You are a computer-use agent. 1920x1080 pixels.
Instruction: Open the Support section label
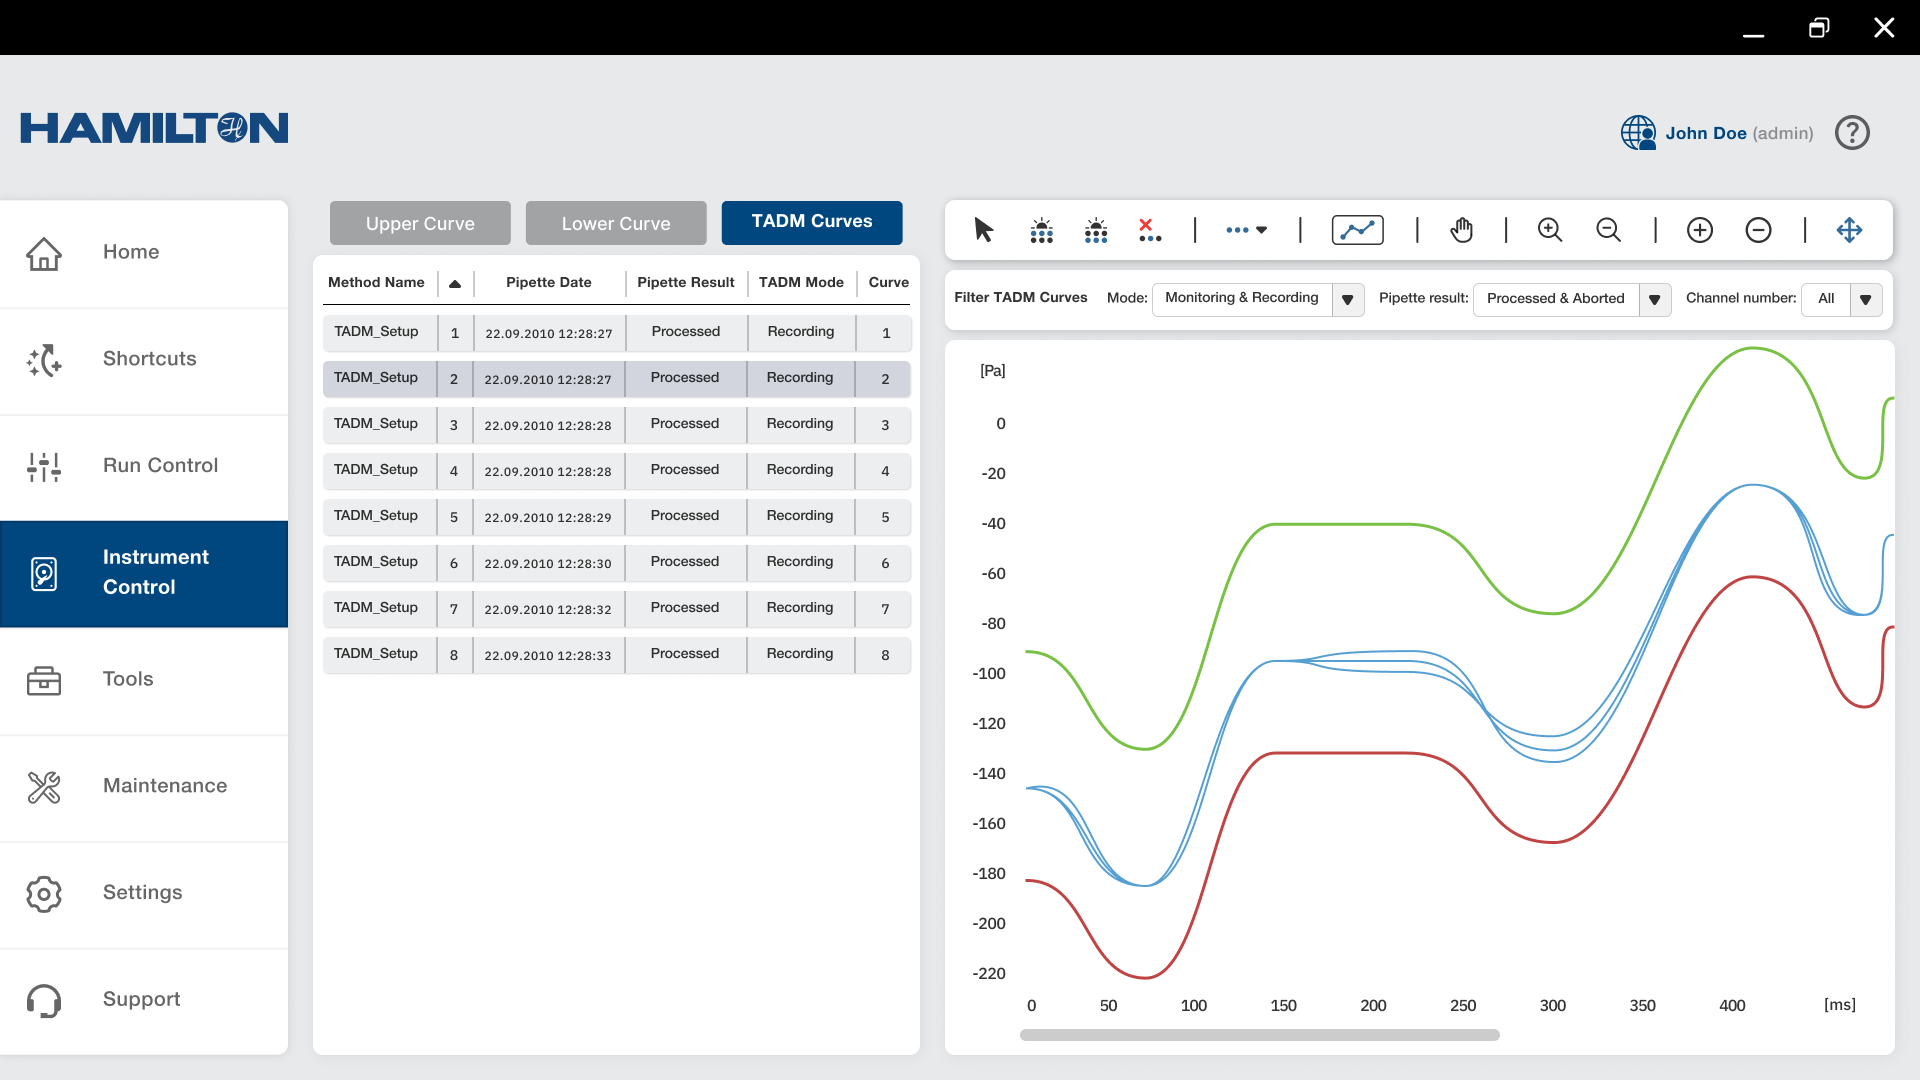pyautogui.click(x=142, y=999)
